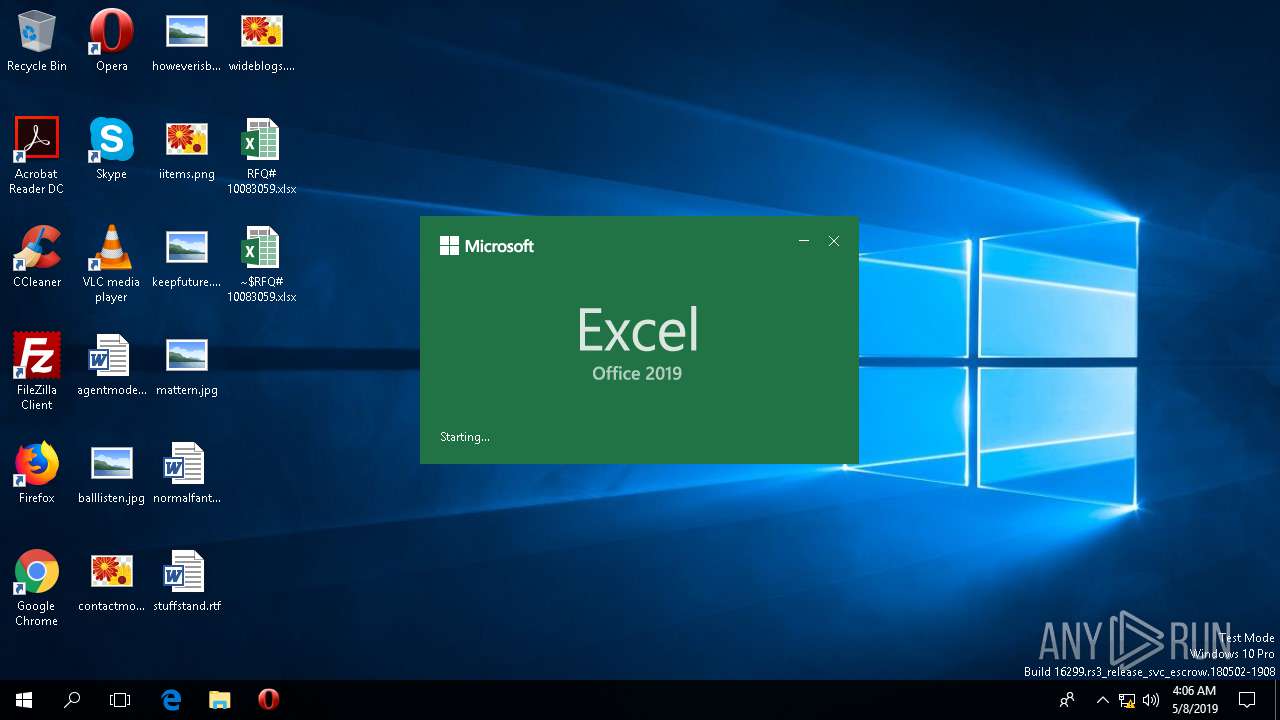Select the agentmode... Word document
This screenshot has height=720, width=1280.
tap(111, 366)
